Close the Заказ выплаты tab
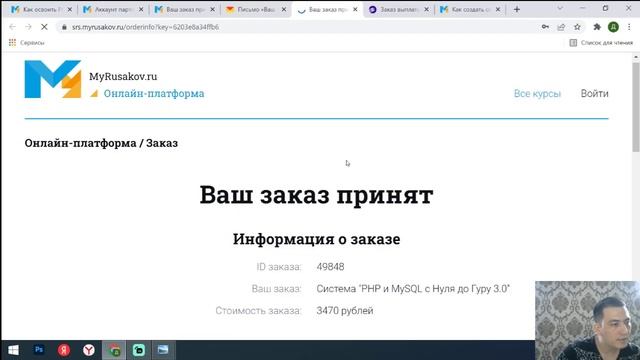This screenshot has height=360, width=640. tap(426, 9)
